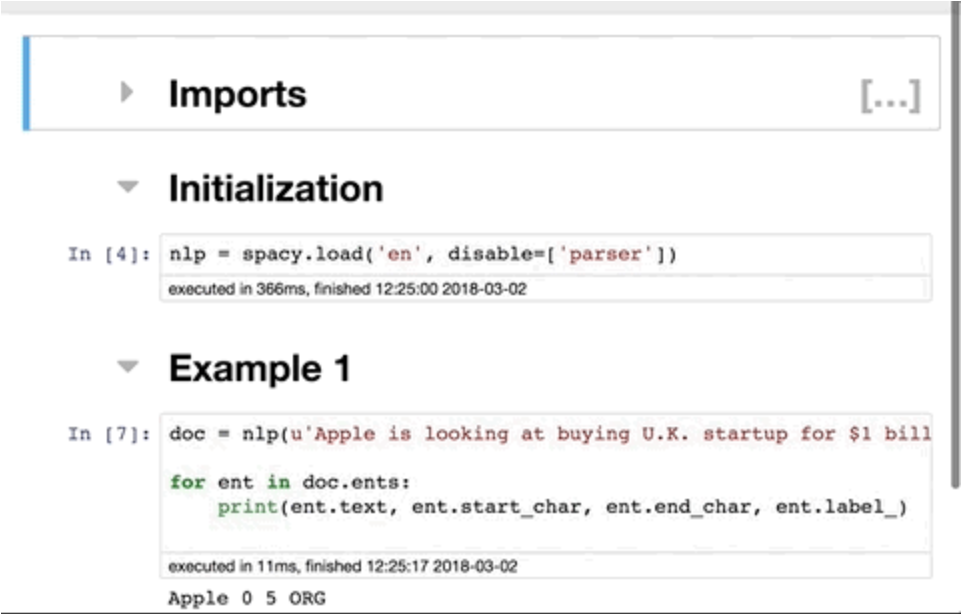This screenshot has height=614, width=961.
Task: Click the vertical notebook scrollbar
Action: [955, 245]
